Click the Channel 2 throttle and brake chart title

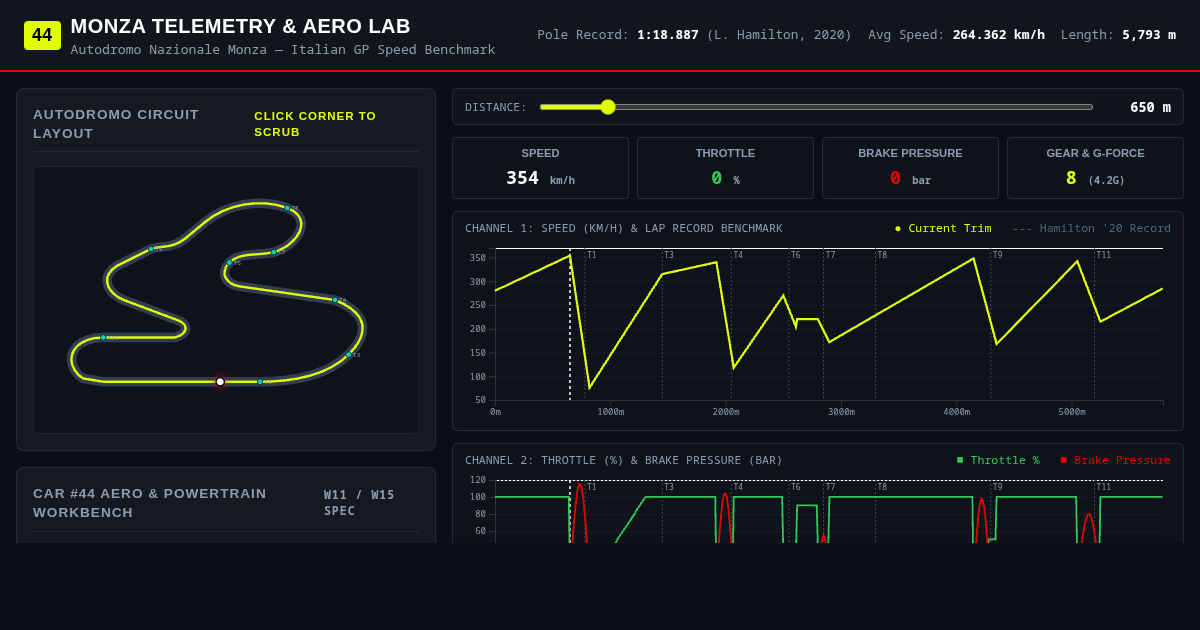pyautogui.click(x=623, y=460)
